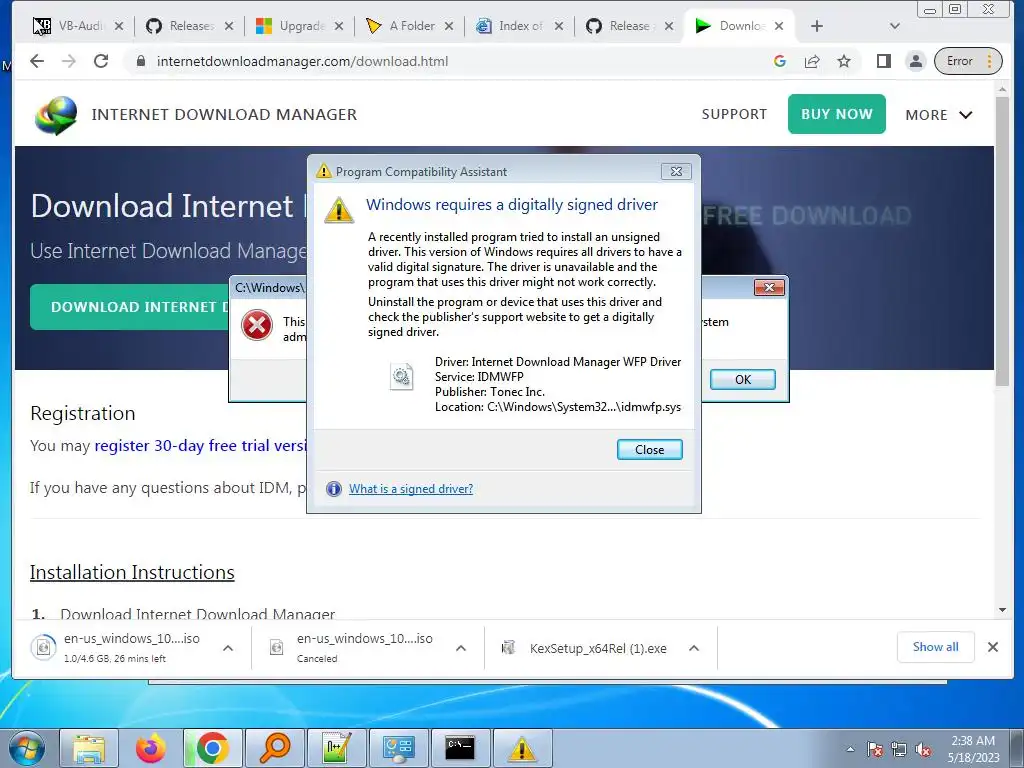Open the tab search dropdown arrow
1024x768 pixels.
click(895, 26)
